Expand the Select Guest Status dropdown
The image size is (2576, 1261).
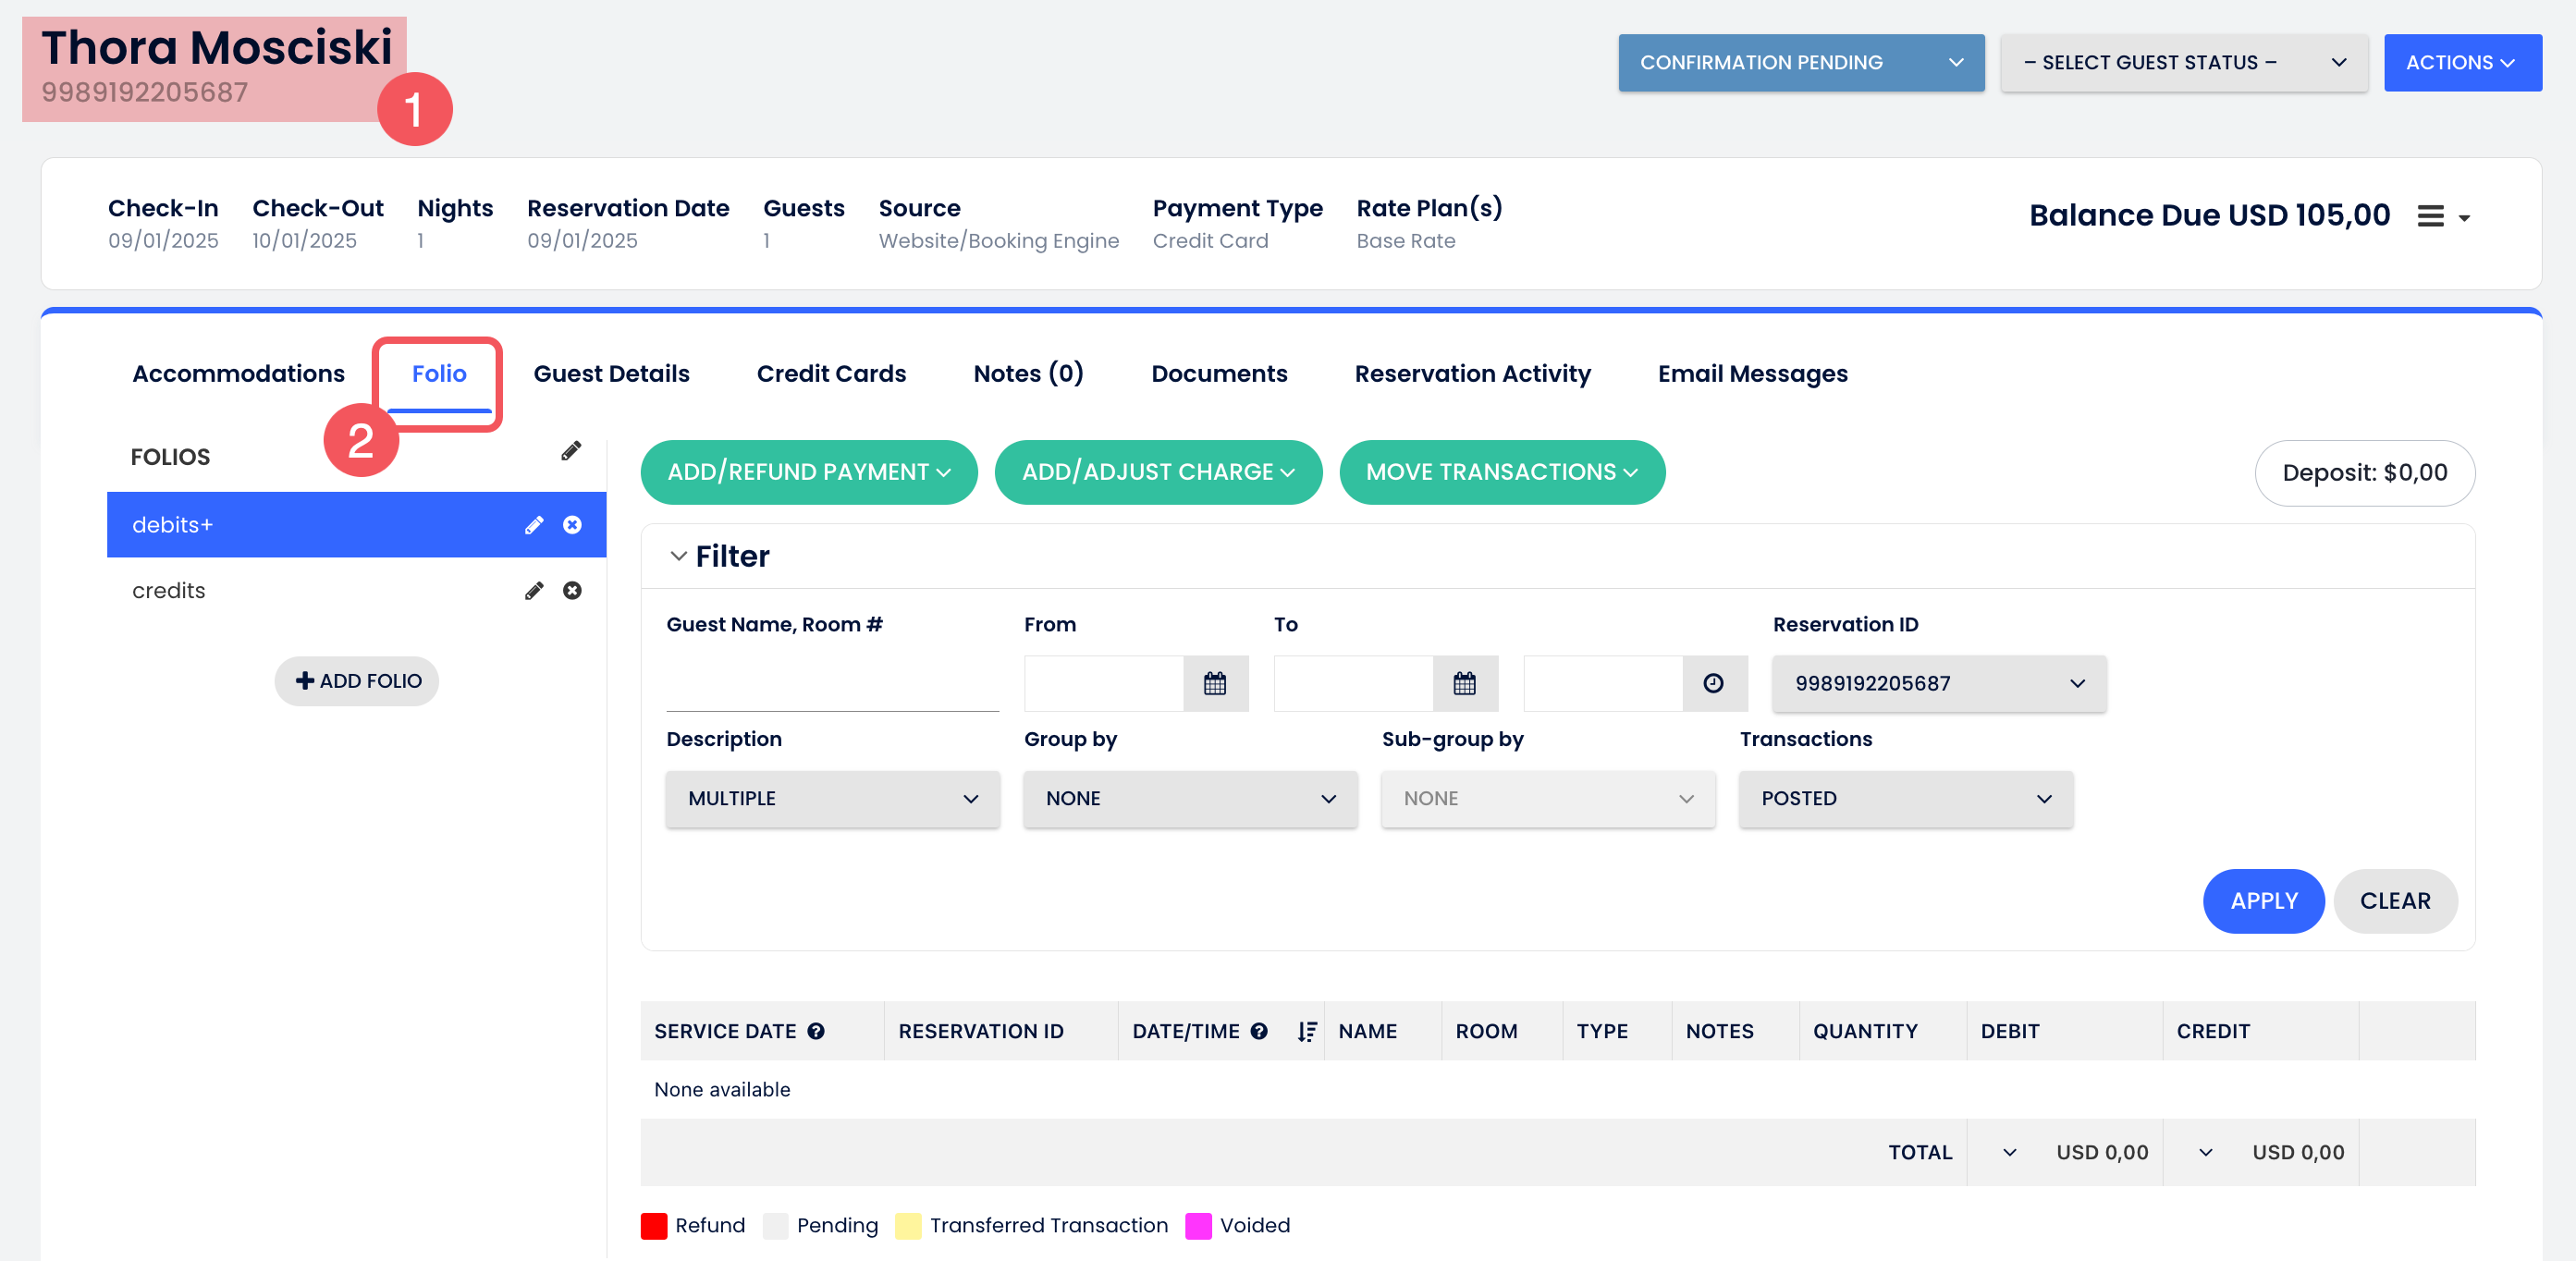[x=2183, y=63]
